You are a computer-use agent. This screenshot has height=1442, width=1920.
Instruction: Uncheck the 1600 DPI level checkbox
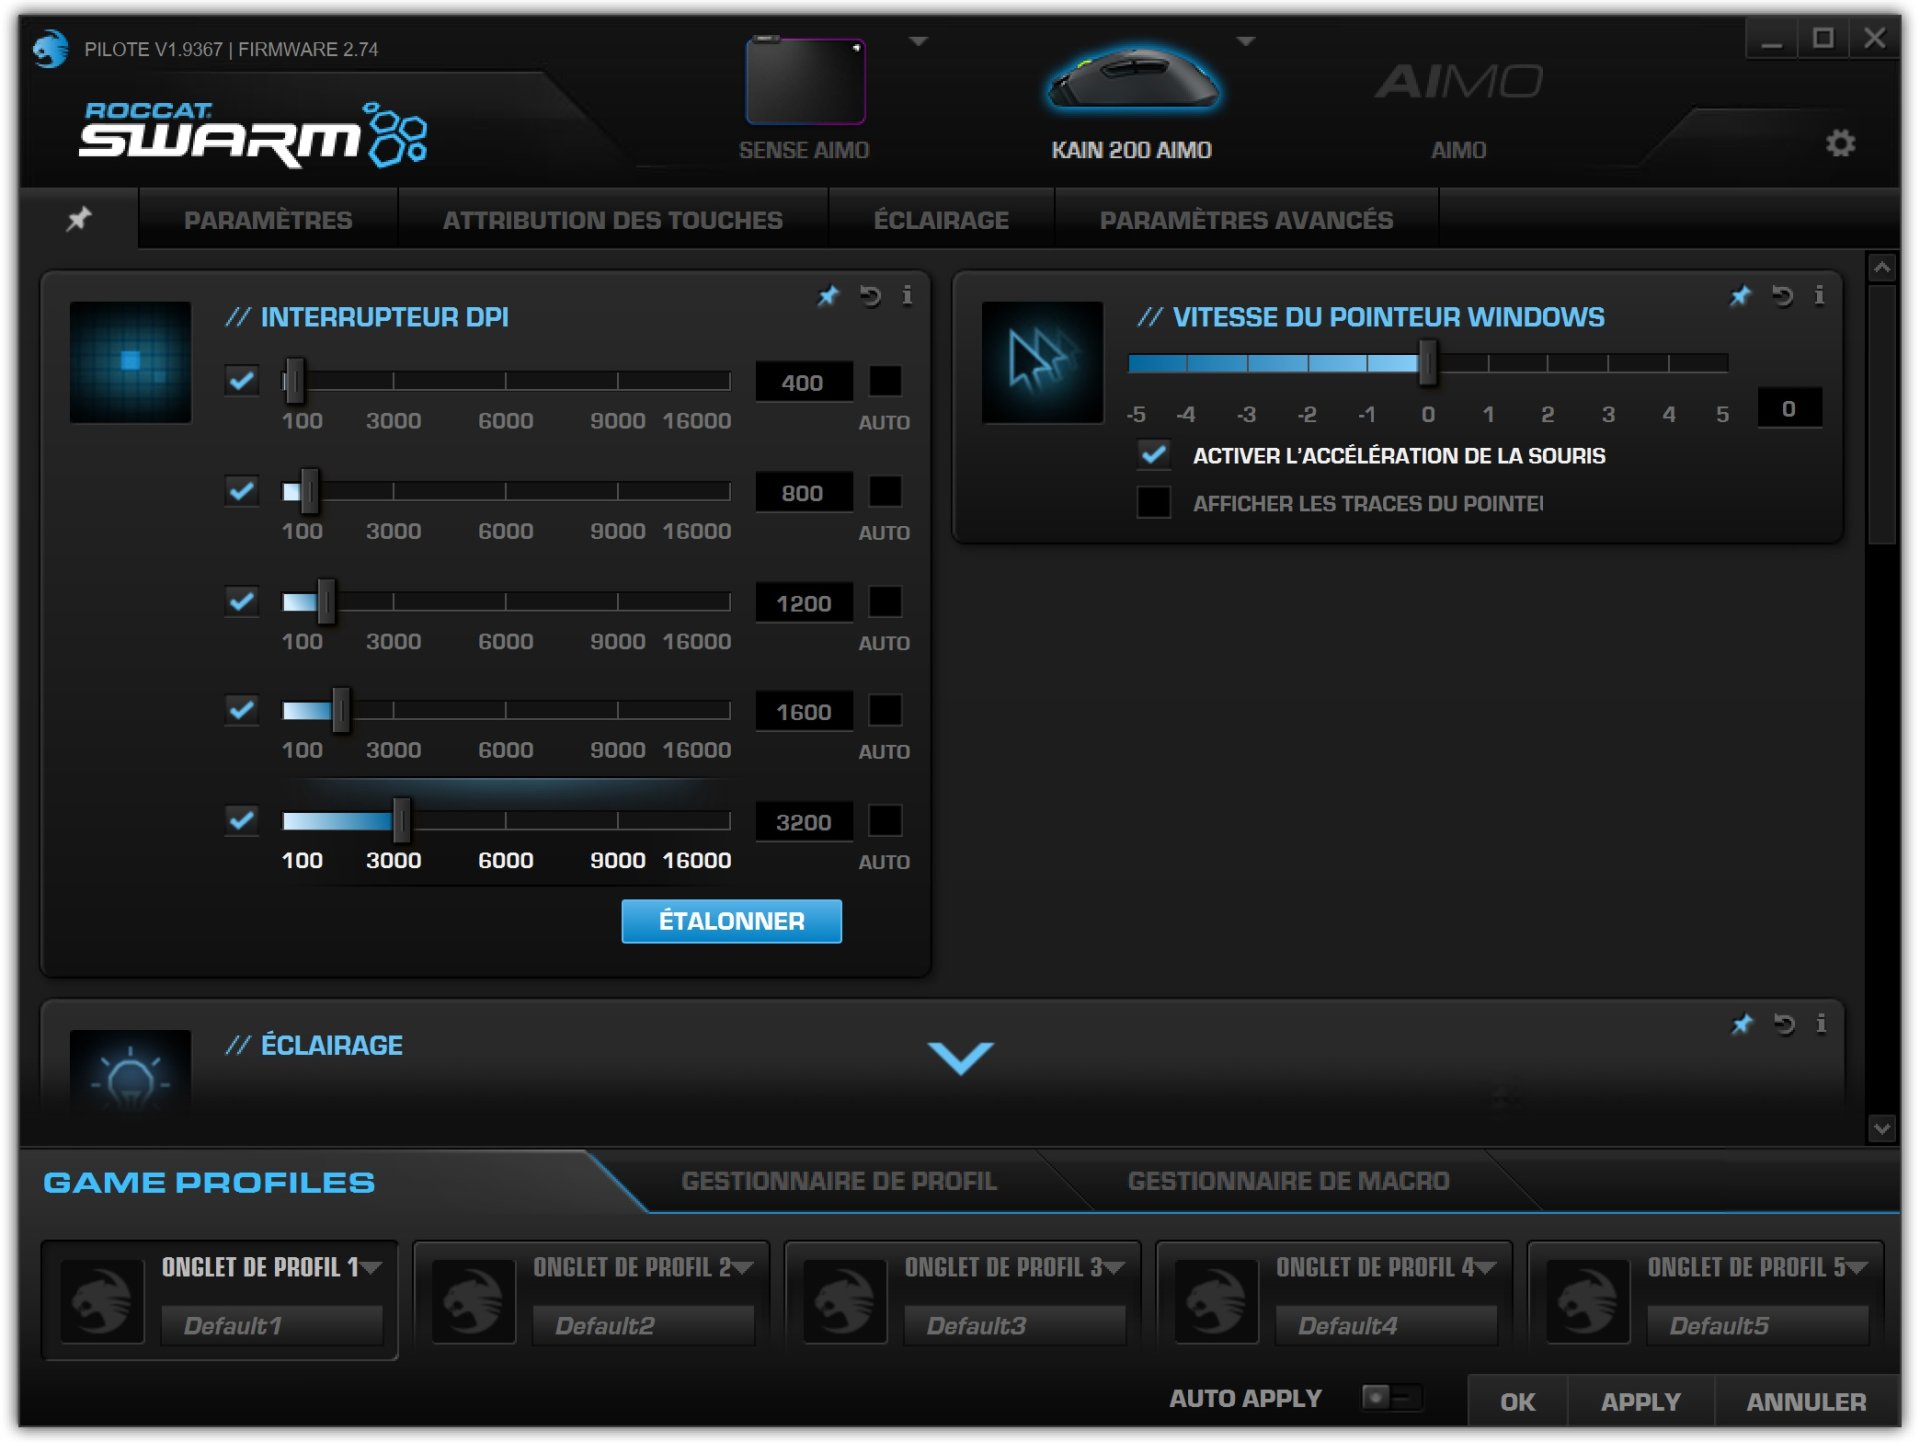[242, 710]
